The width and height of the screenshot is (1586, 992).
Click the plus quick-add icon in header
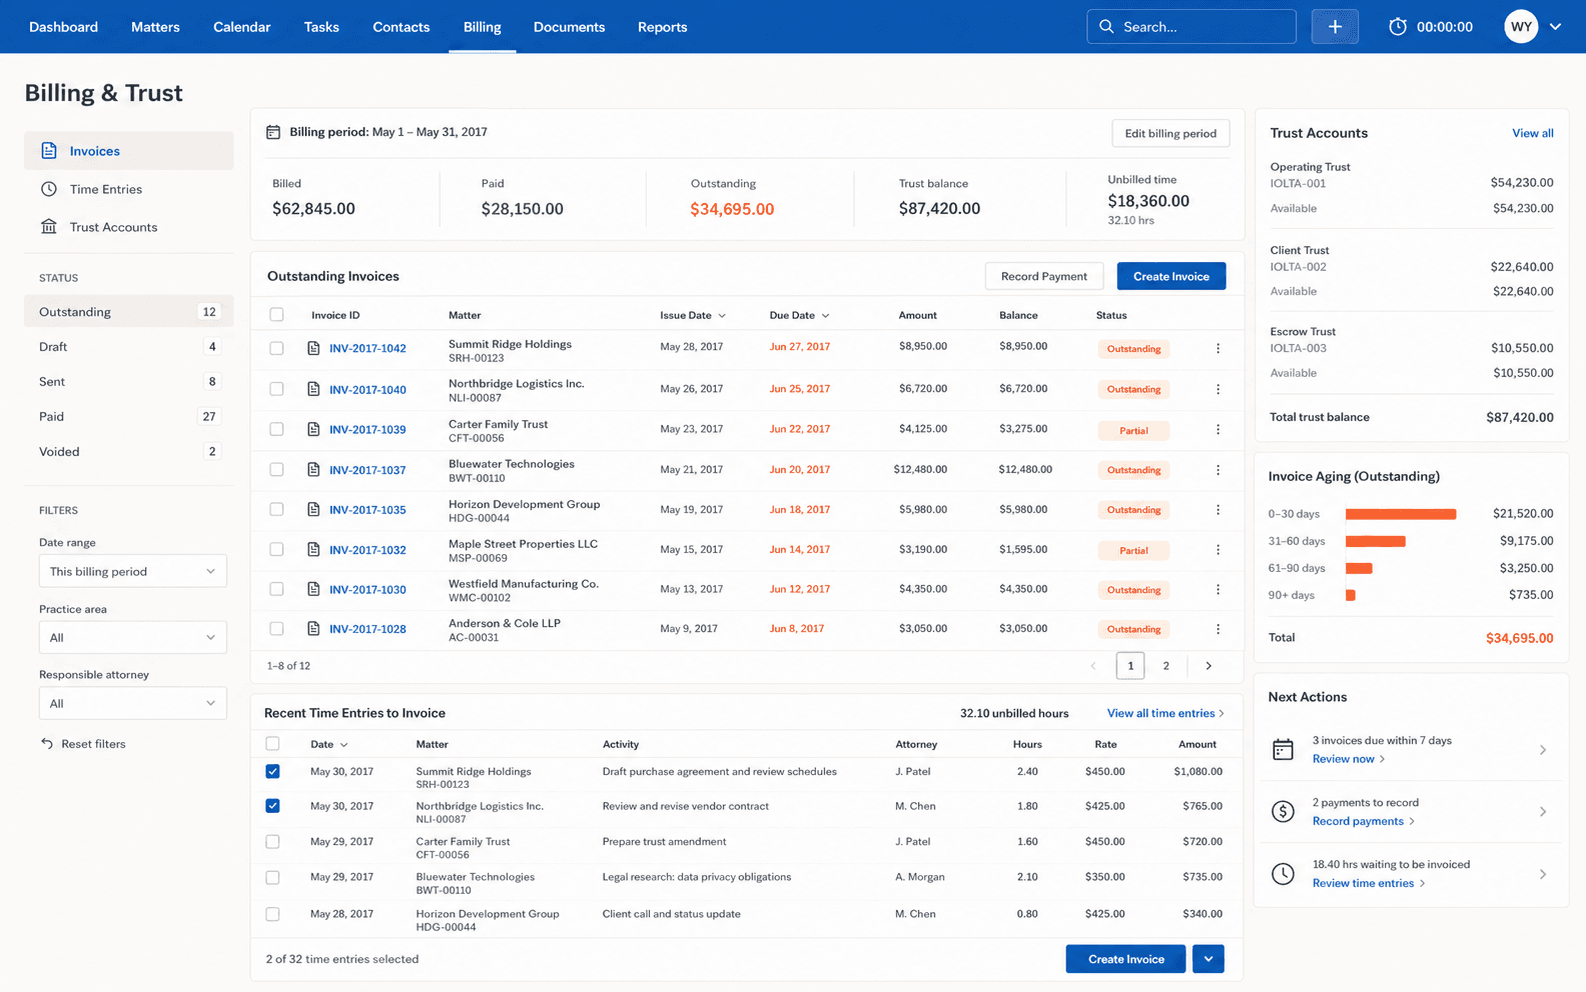click(1334, 27)
